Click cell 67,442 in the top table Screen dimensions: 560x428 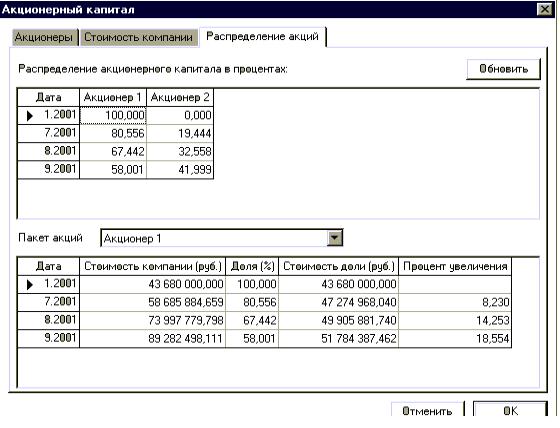coord(113,151)
